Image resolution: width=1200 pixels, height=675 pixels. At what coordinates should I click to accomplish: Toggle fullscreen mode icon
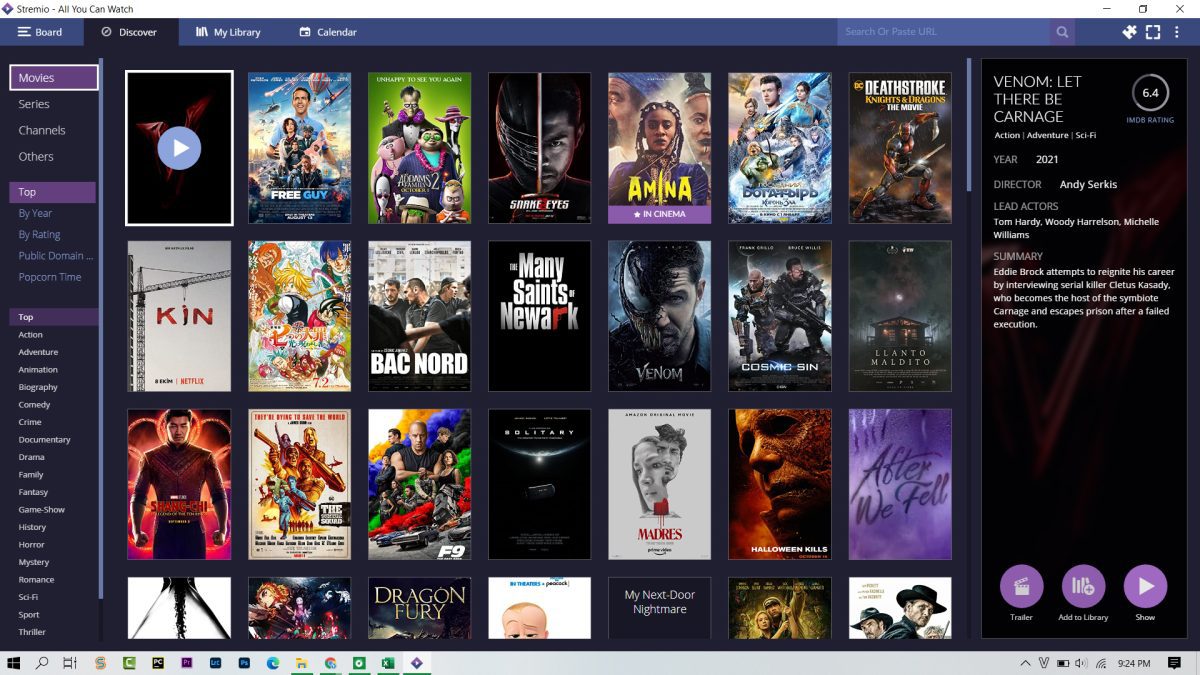pyautogui.click(x=1153, y=32)
